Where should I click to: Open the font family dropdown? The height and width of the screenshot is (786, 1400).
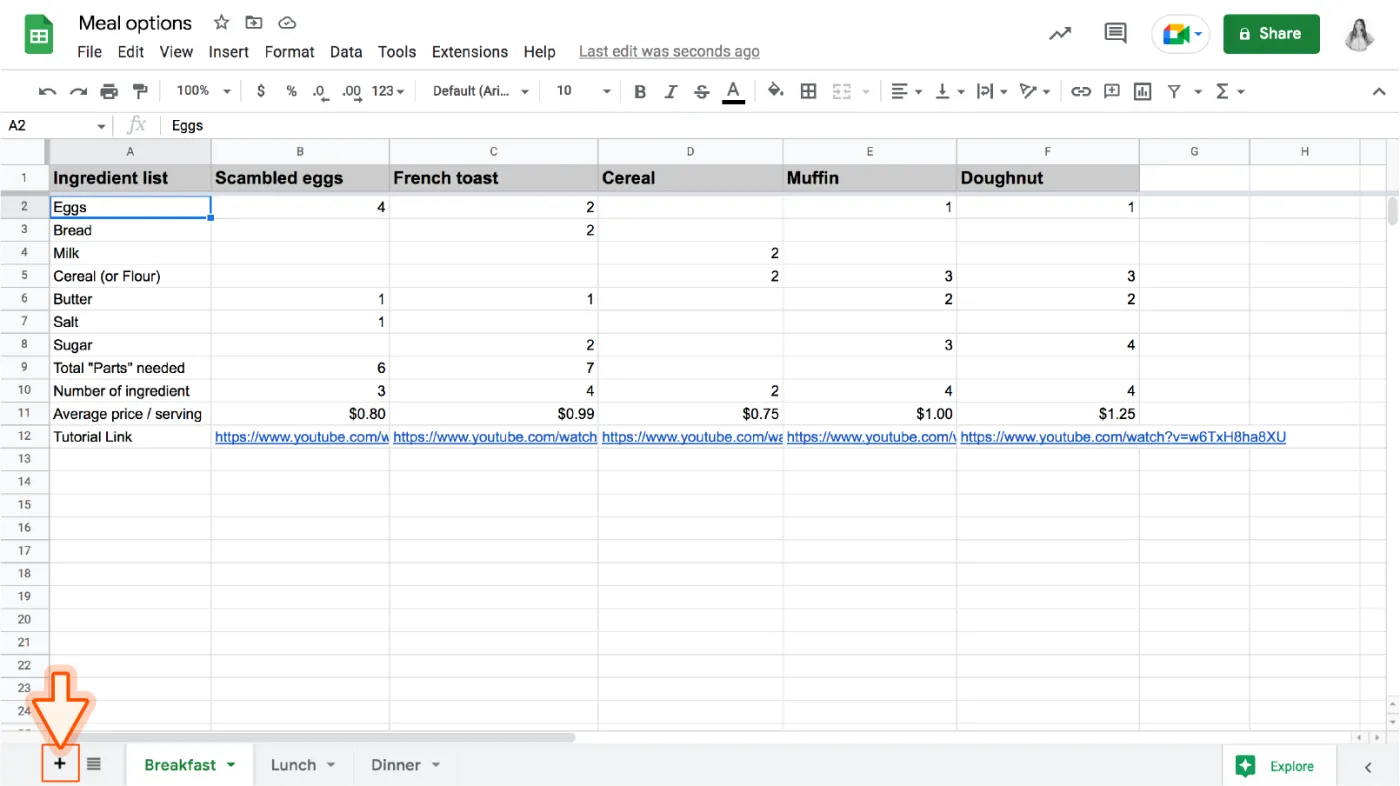coord(481,91)
